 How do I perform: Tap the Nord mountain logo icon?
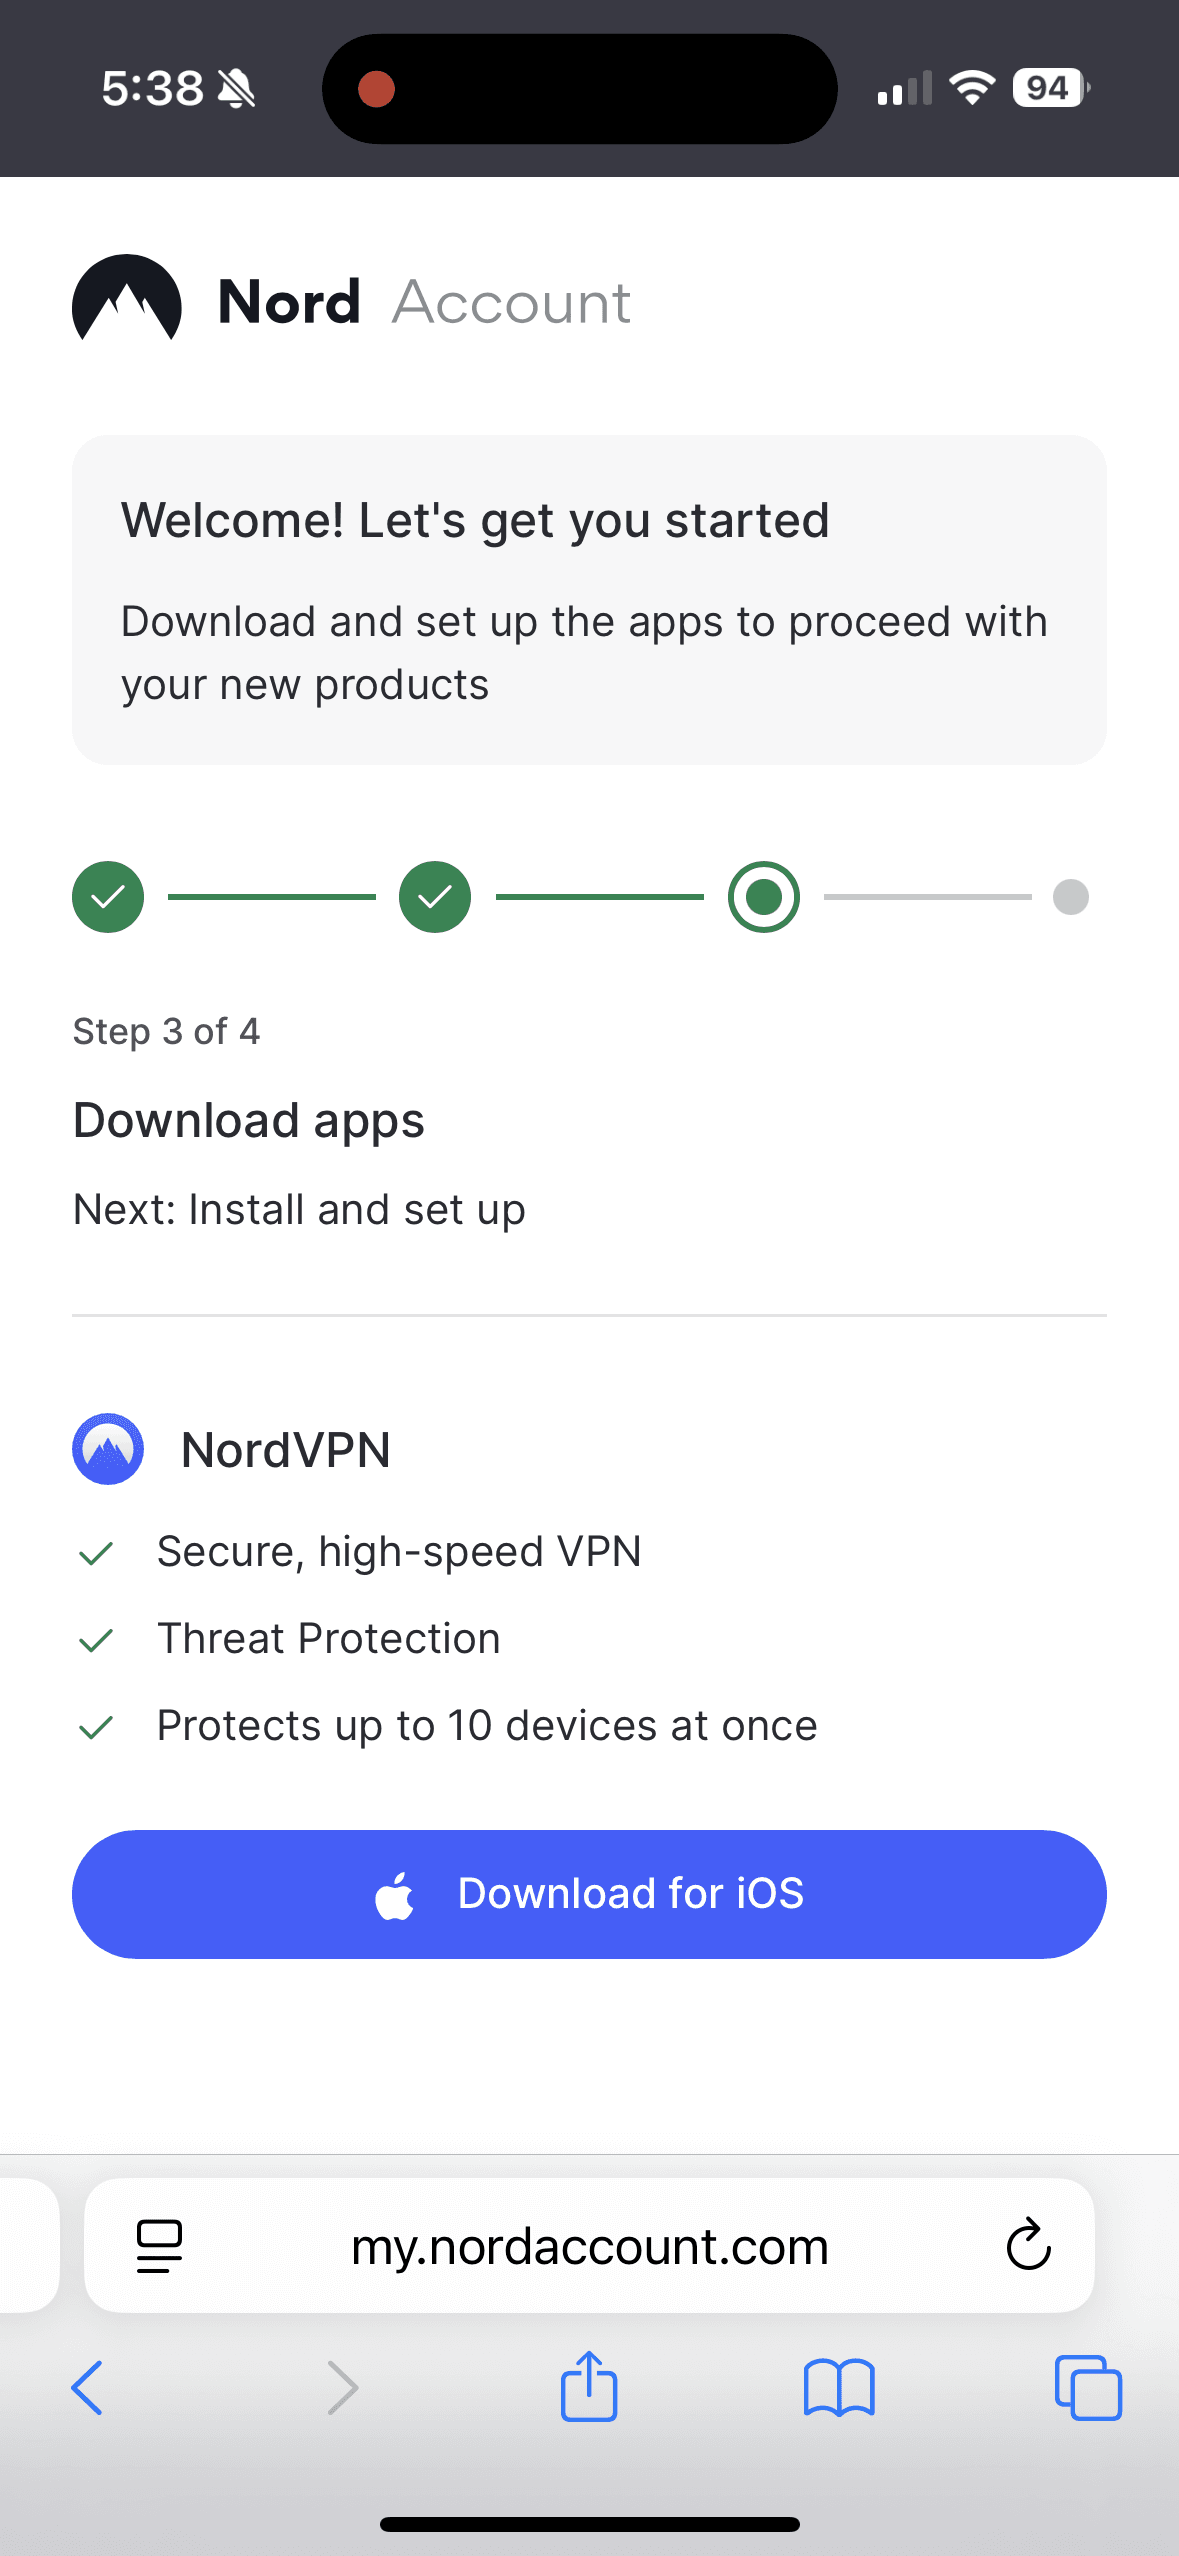(127, 300)
